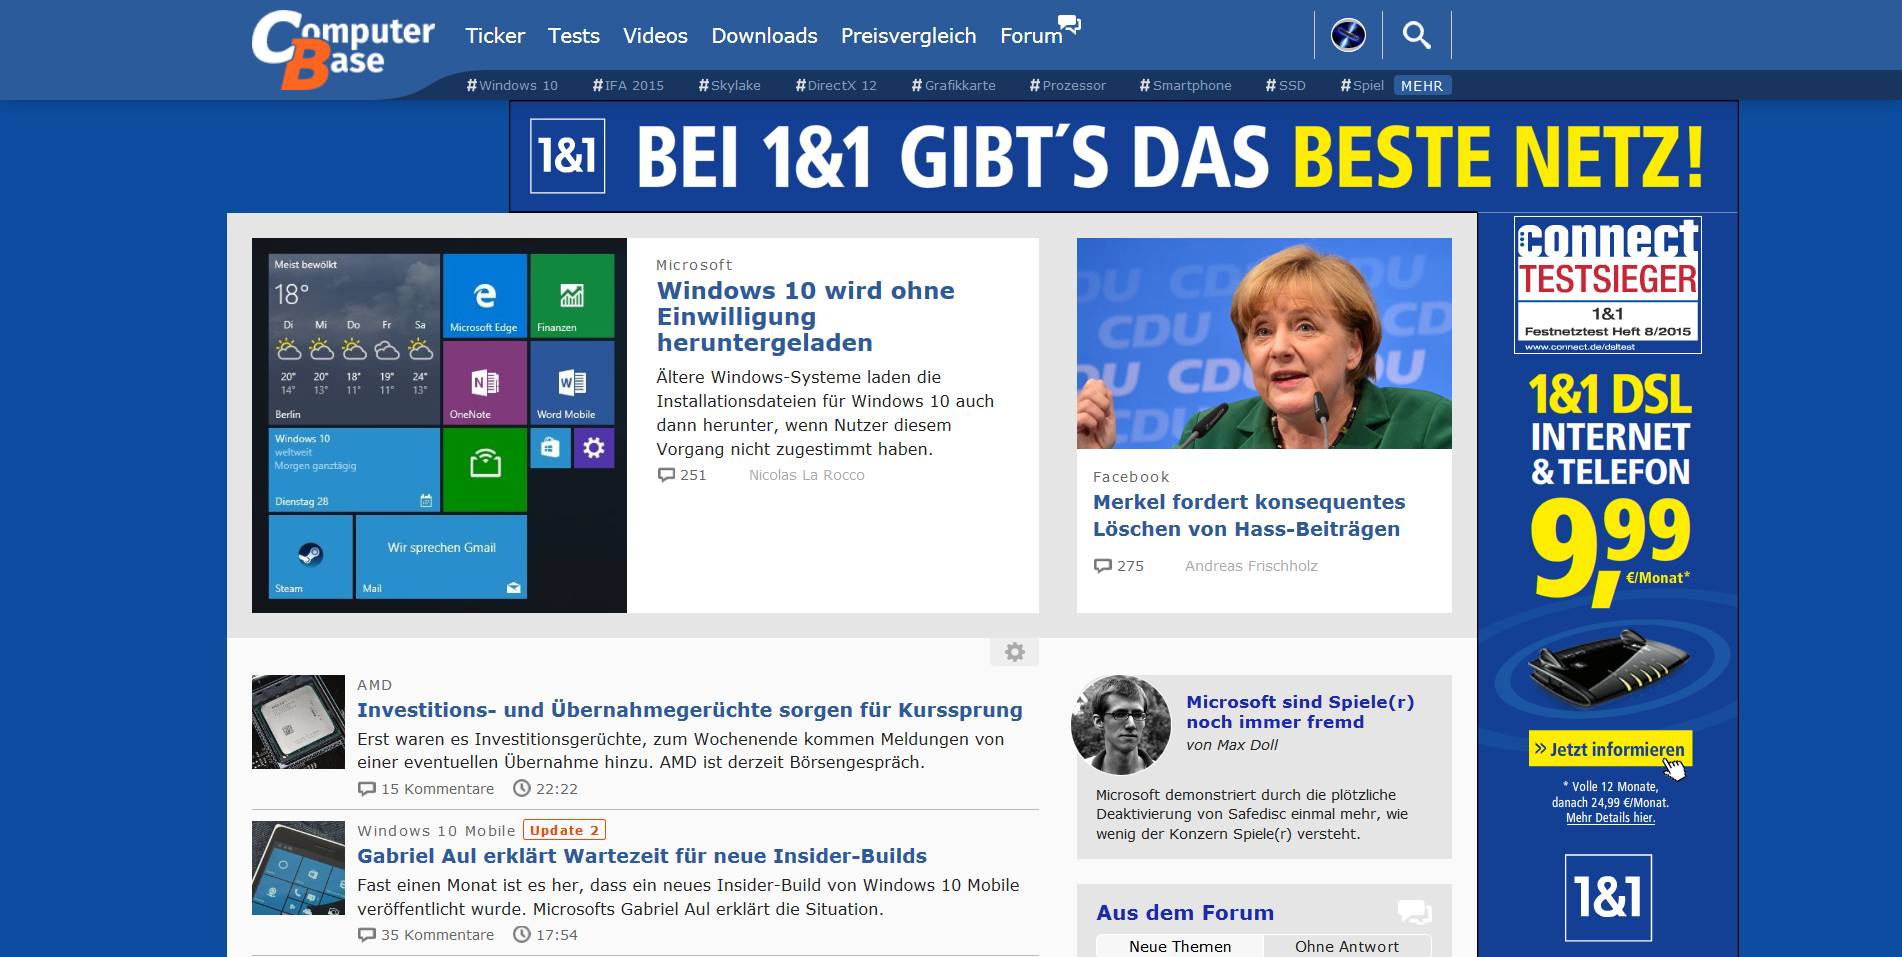Click the BEI 1&1 GIBT'S DAS BESTE NETZ banner
This screenshot has width=1902, height=957.
1123,156
